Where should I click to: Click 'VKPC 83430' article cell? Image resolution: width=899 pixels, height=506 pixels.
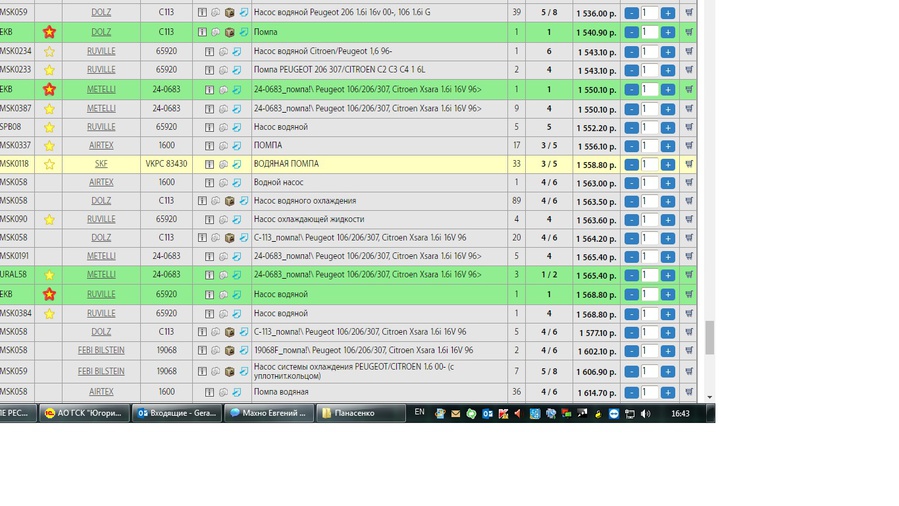(166, 164)
